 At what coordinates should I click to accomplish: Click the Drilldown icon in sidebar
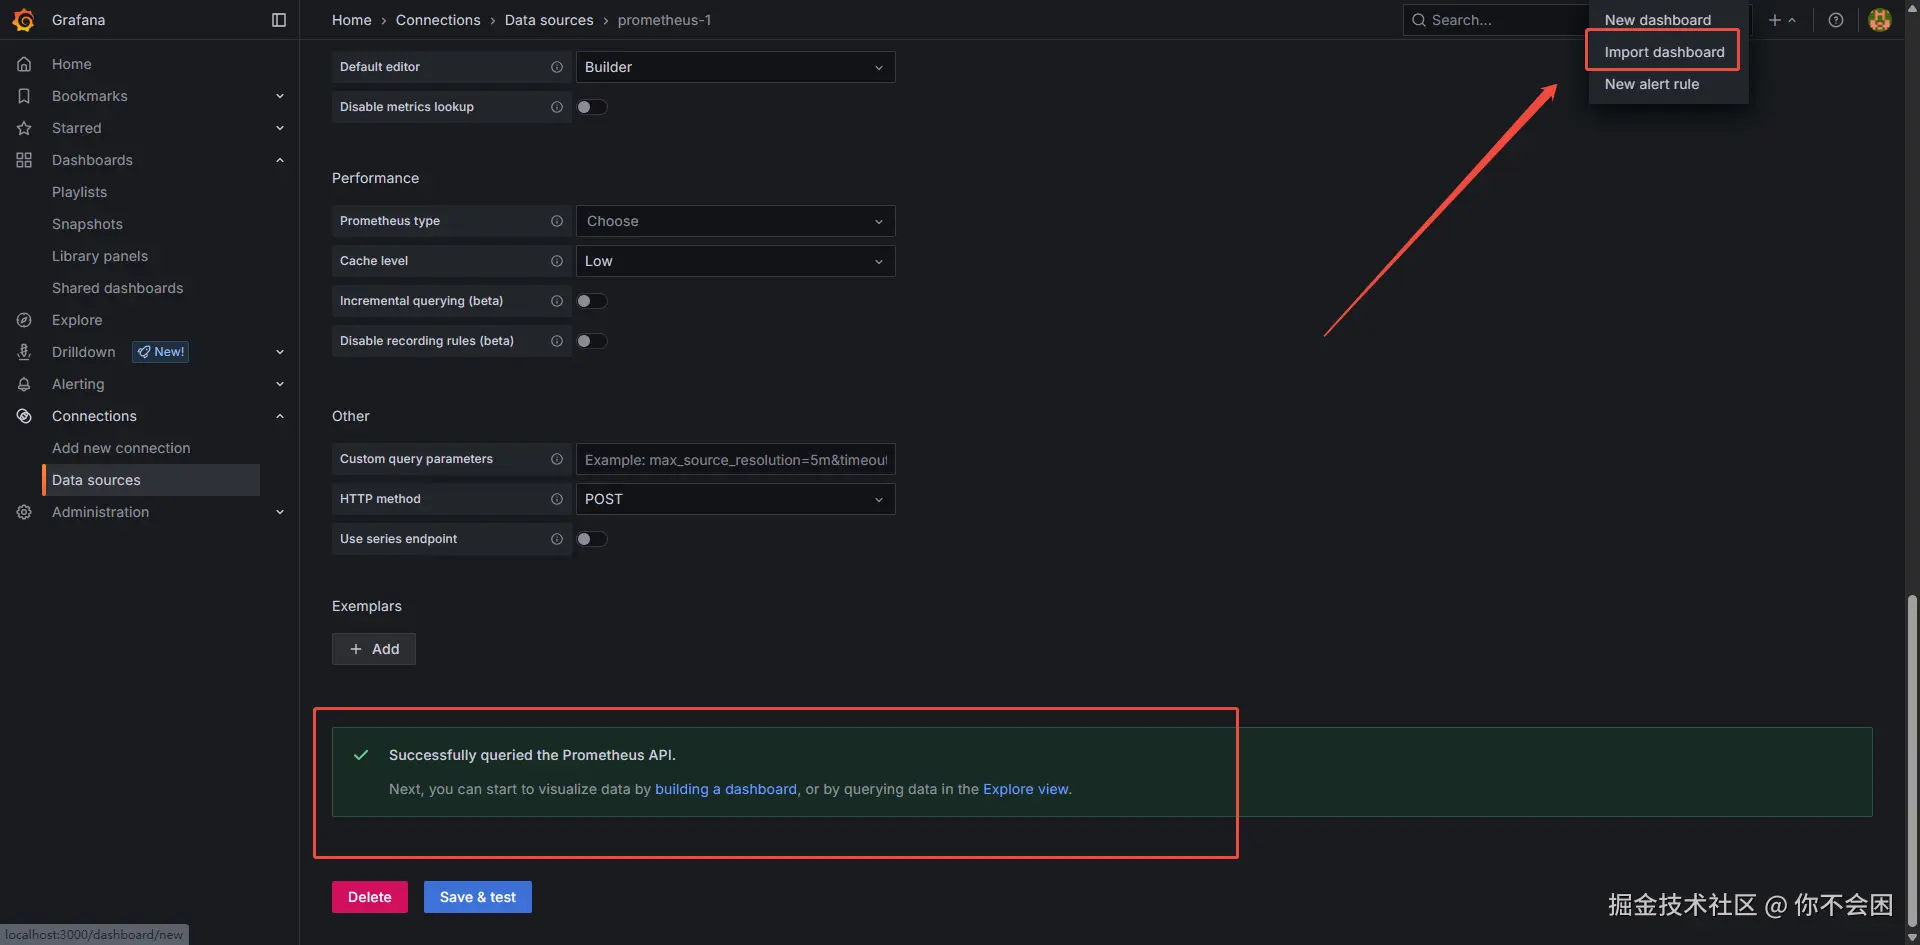tap(24, 352)
